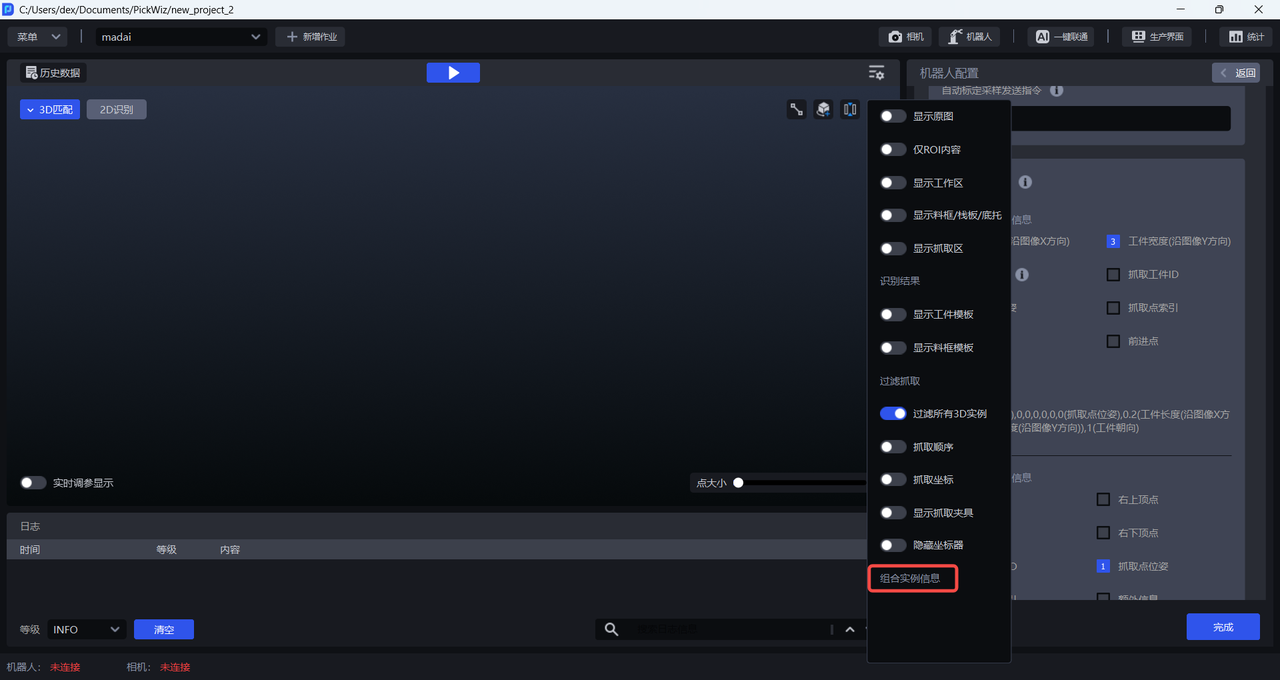The image size is (1280, 680).
Task: Click the 完成 finish button
Action: coord(1222,627)
